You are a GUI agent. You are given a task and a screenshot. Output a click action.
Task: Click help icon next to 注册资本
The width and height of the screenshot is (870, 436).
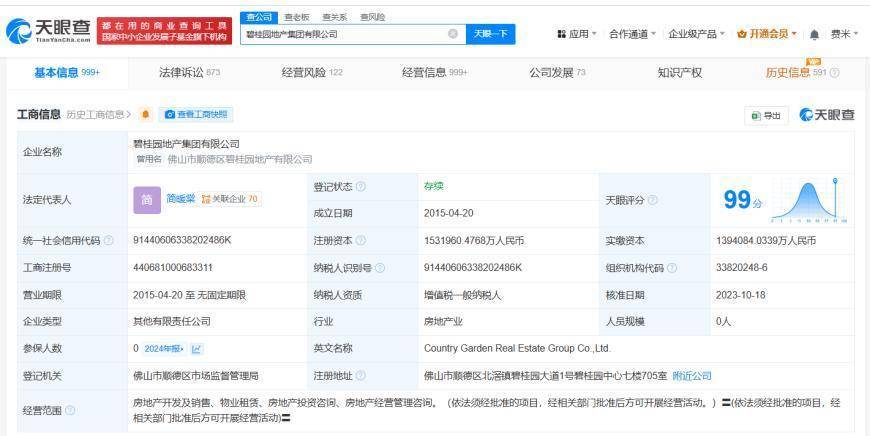[361, 241]
